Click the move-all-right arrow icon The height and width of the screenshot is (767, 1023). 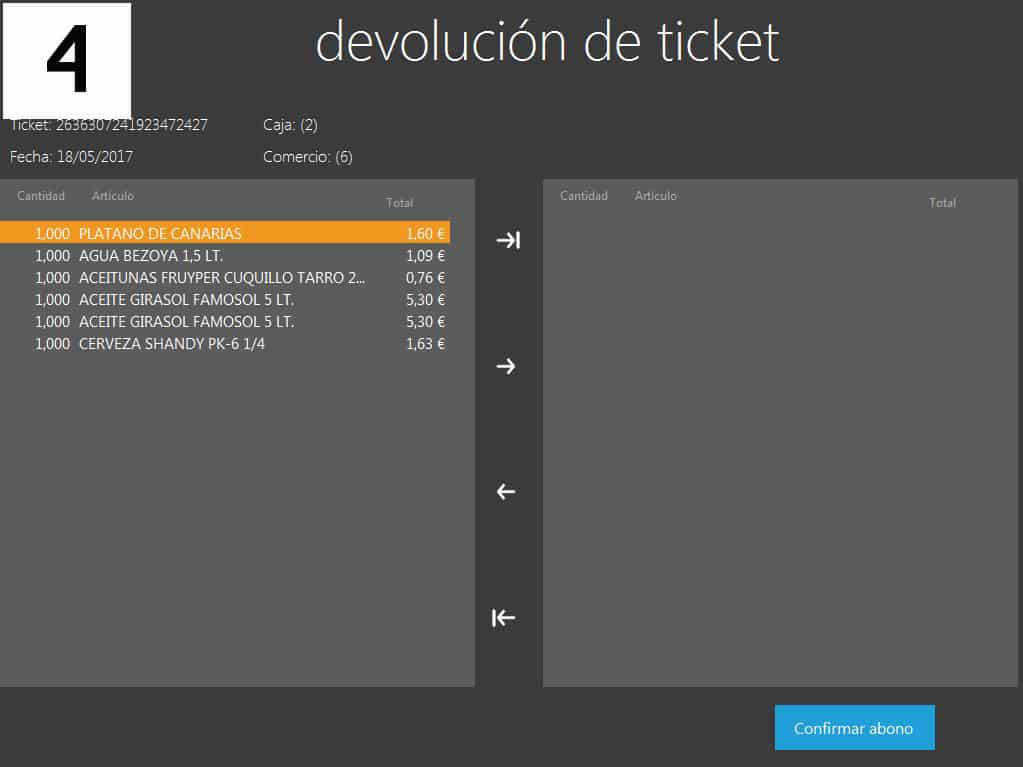(508, 240)
